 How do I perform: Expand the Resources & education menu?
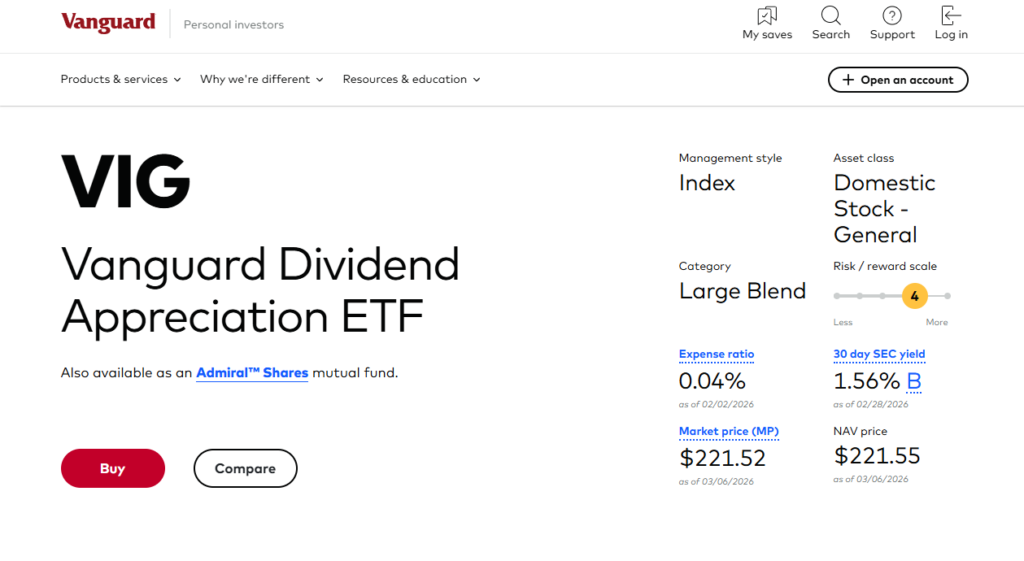(x=411, y=79)
